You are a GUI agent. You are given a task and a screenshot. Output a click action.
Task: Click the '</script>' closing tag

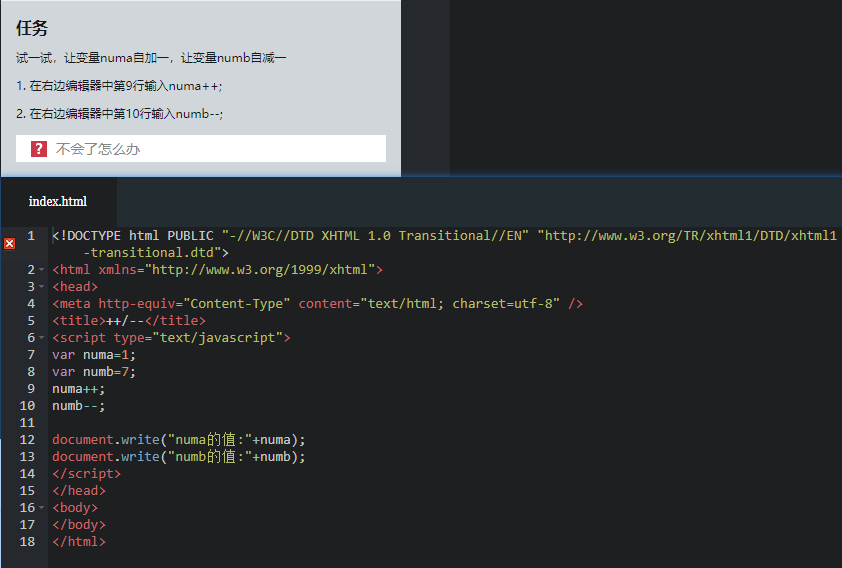pos(86,474)
